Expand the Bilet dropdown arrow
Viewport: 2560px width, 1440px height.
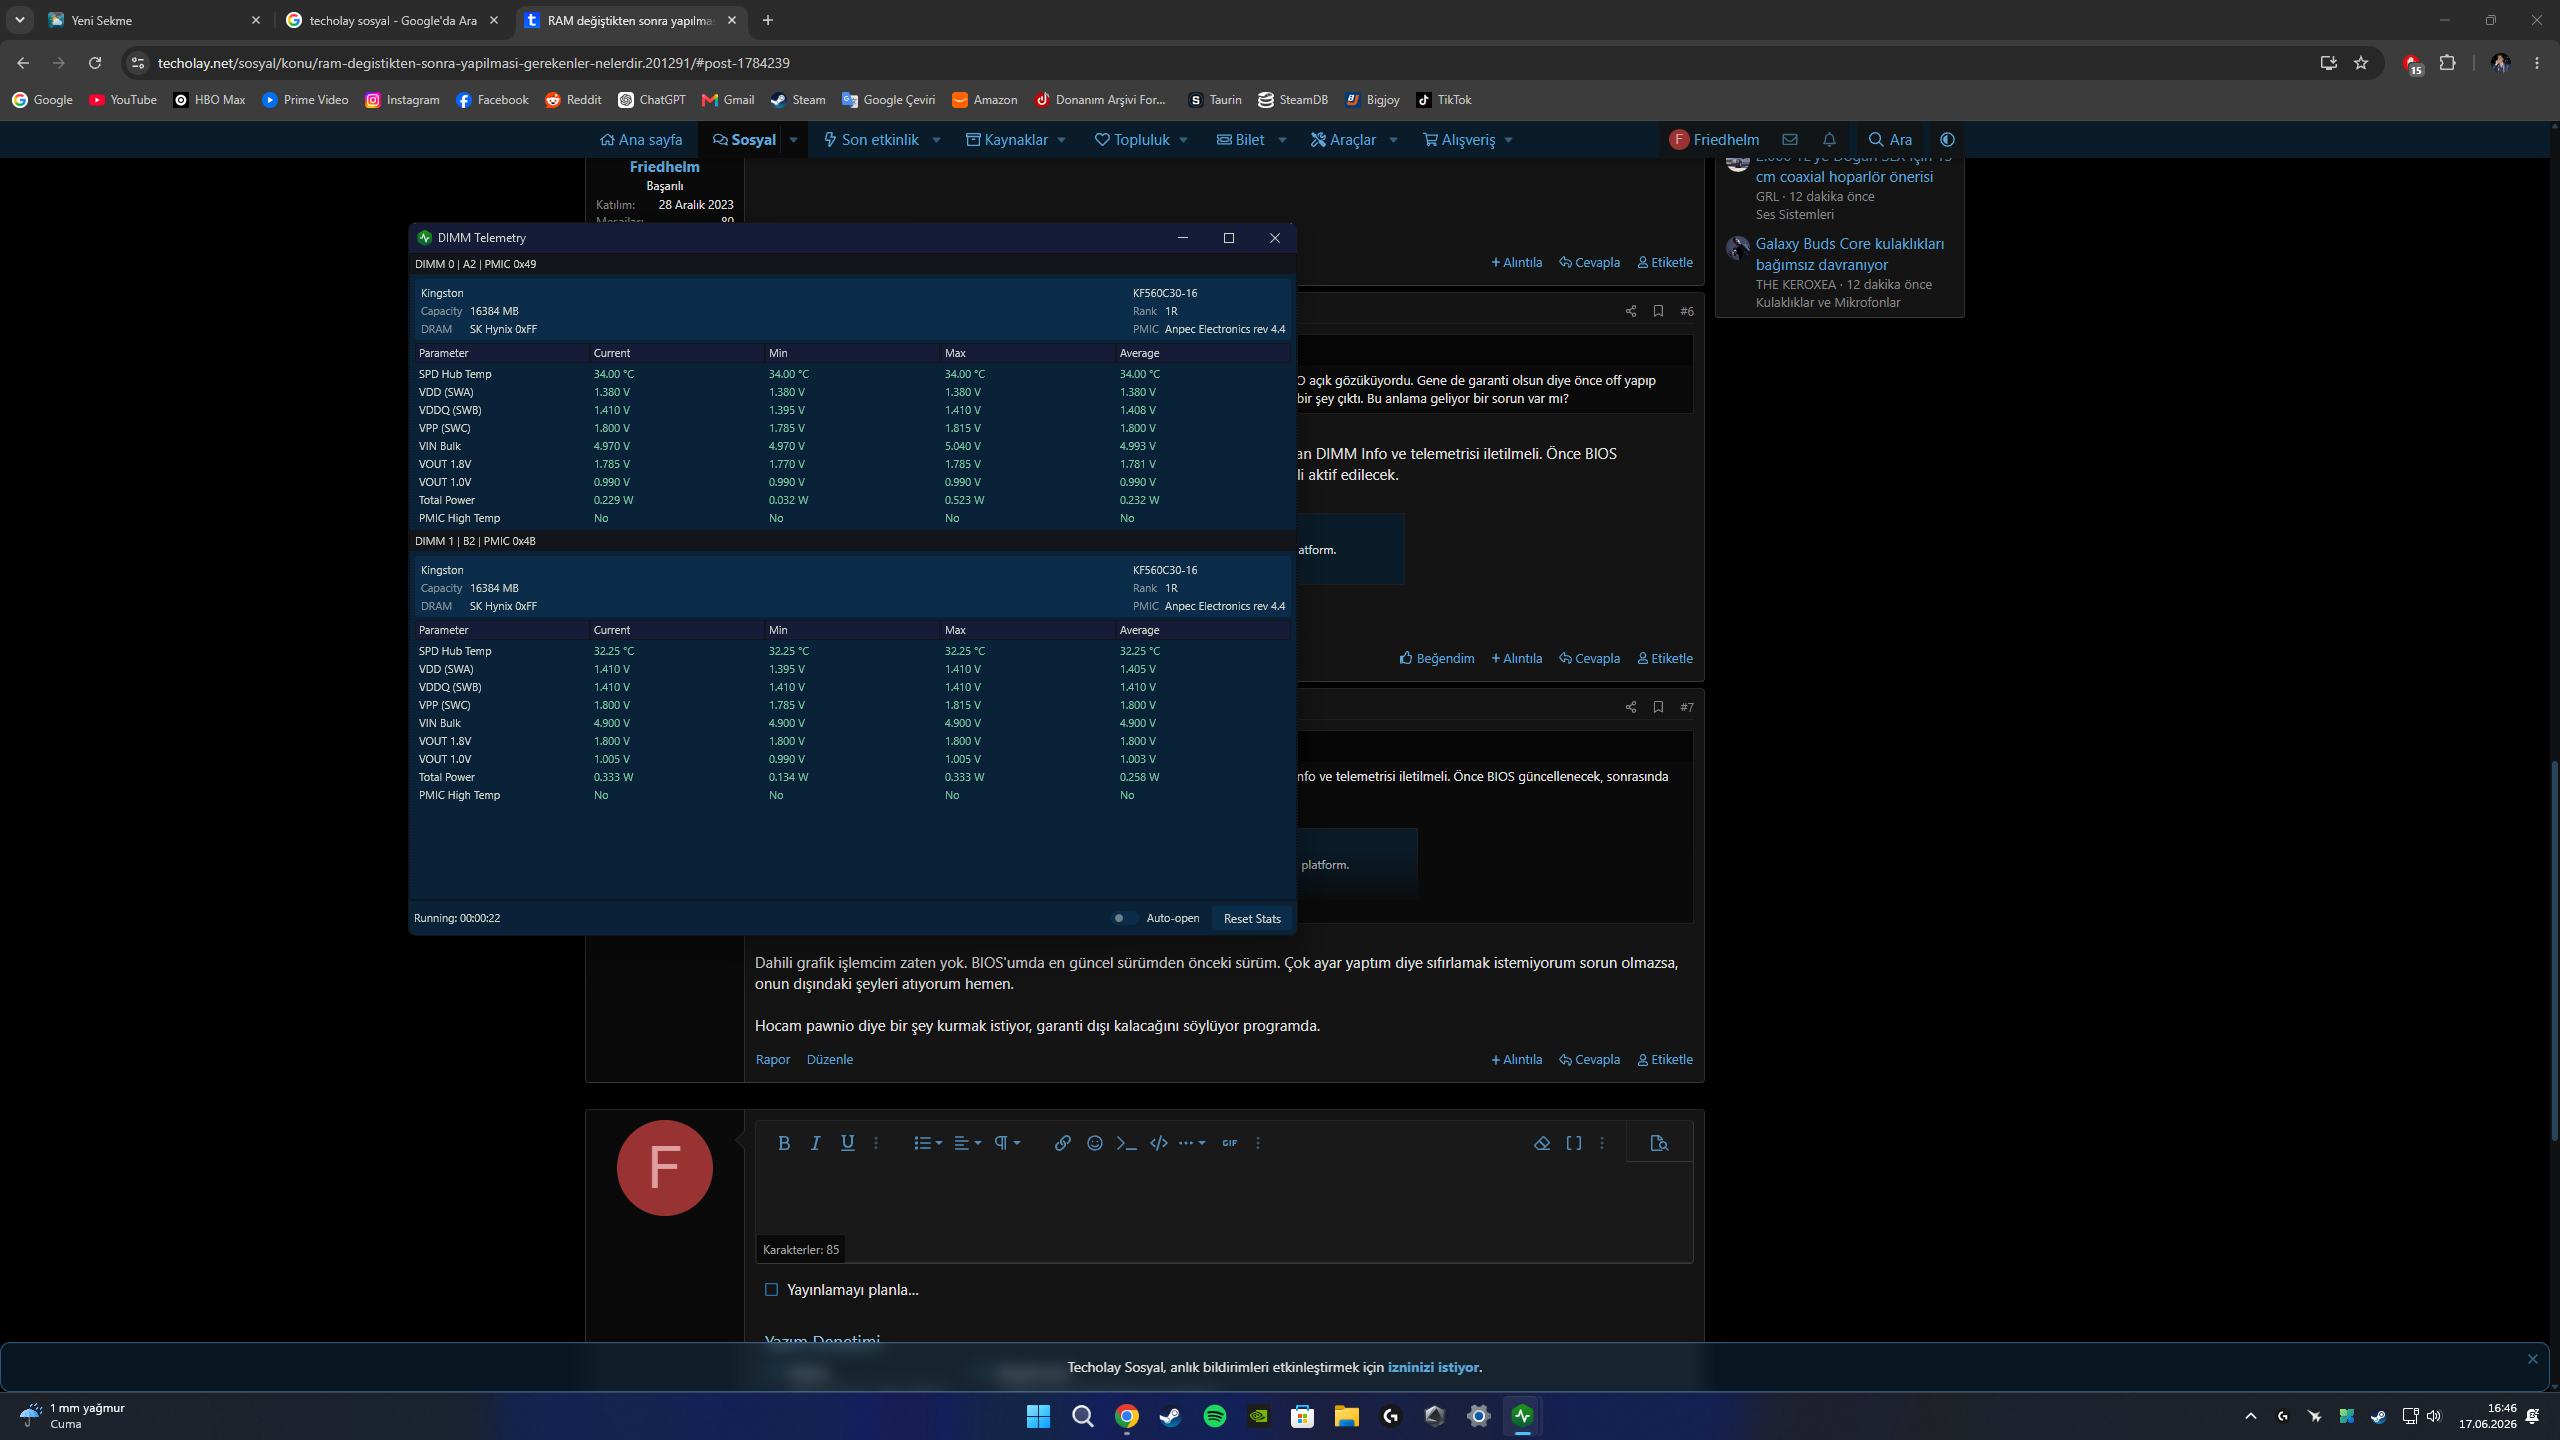pyautogui.click(x=1282, y=140)
